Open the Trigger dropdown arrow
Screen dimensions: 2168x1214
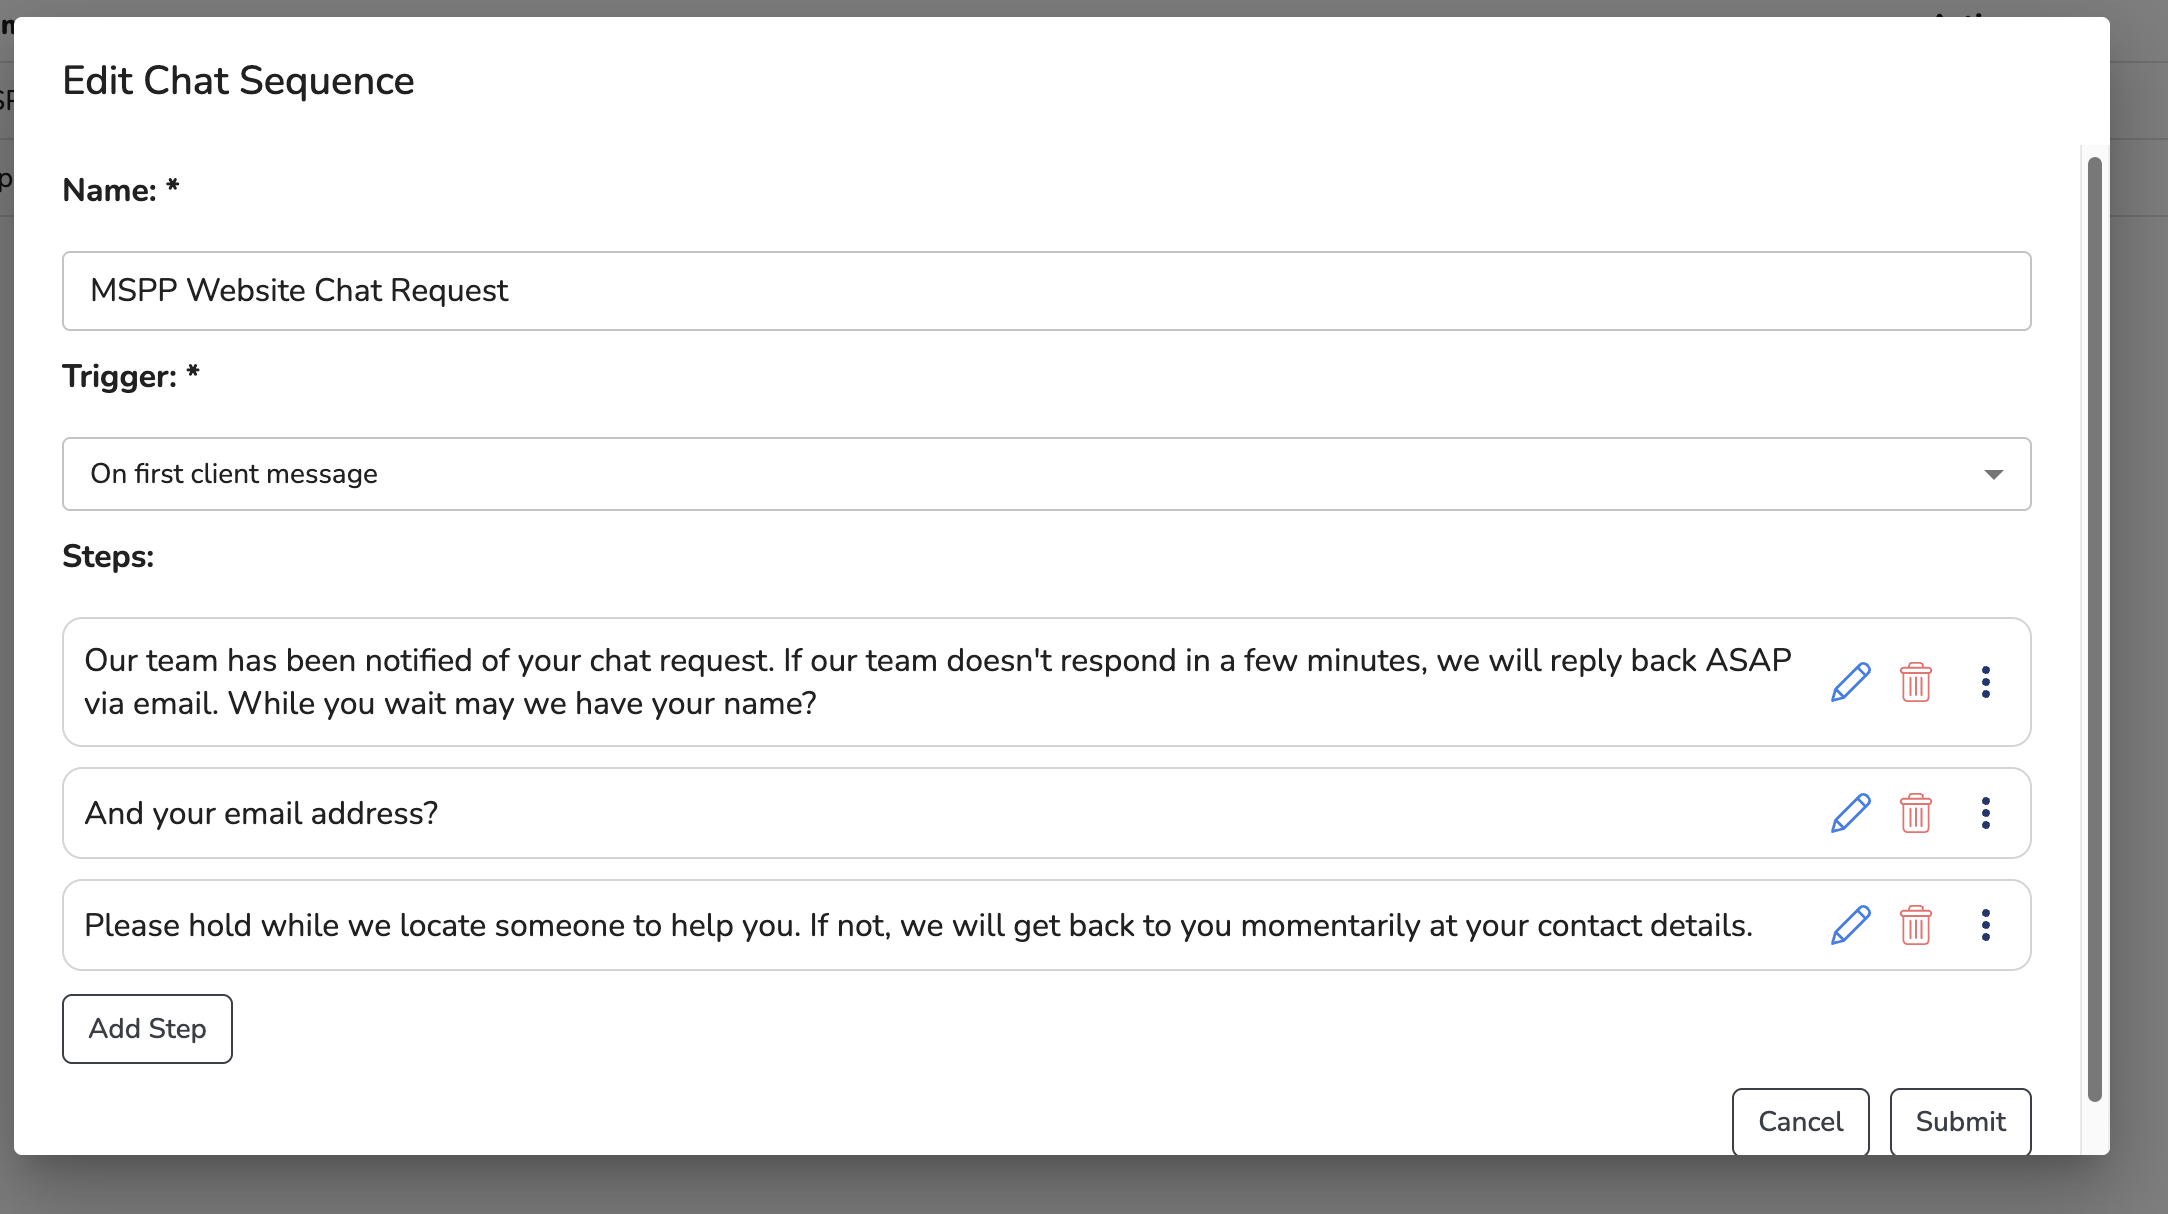click(x=1993, y=474)
